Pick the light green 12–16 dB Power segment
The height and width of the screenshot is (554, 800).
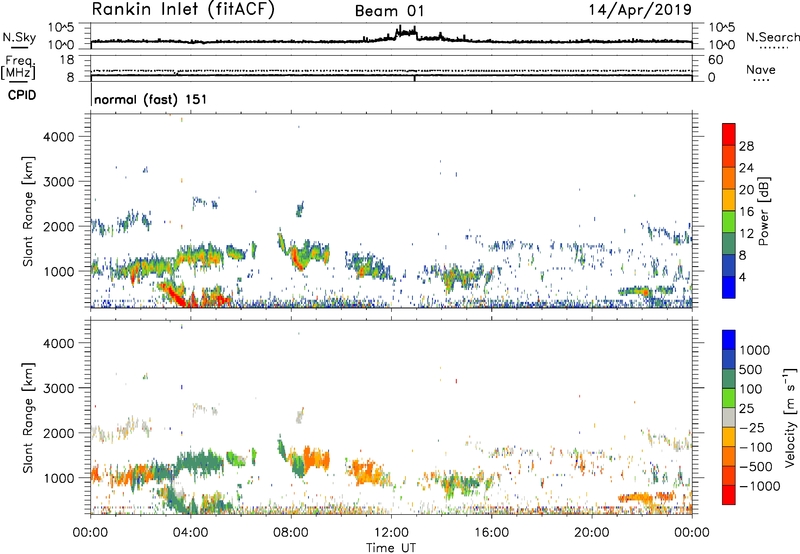pos(729,221)
